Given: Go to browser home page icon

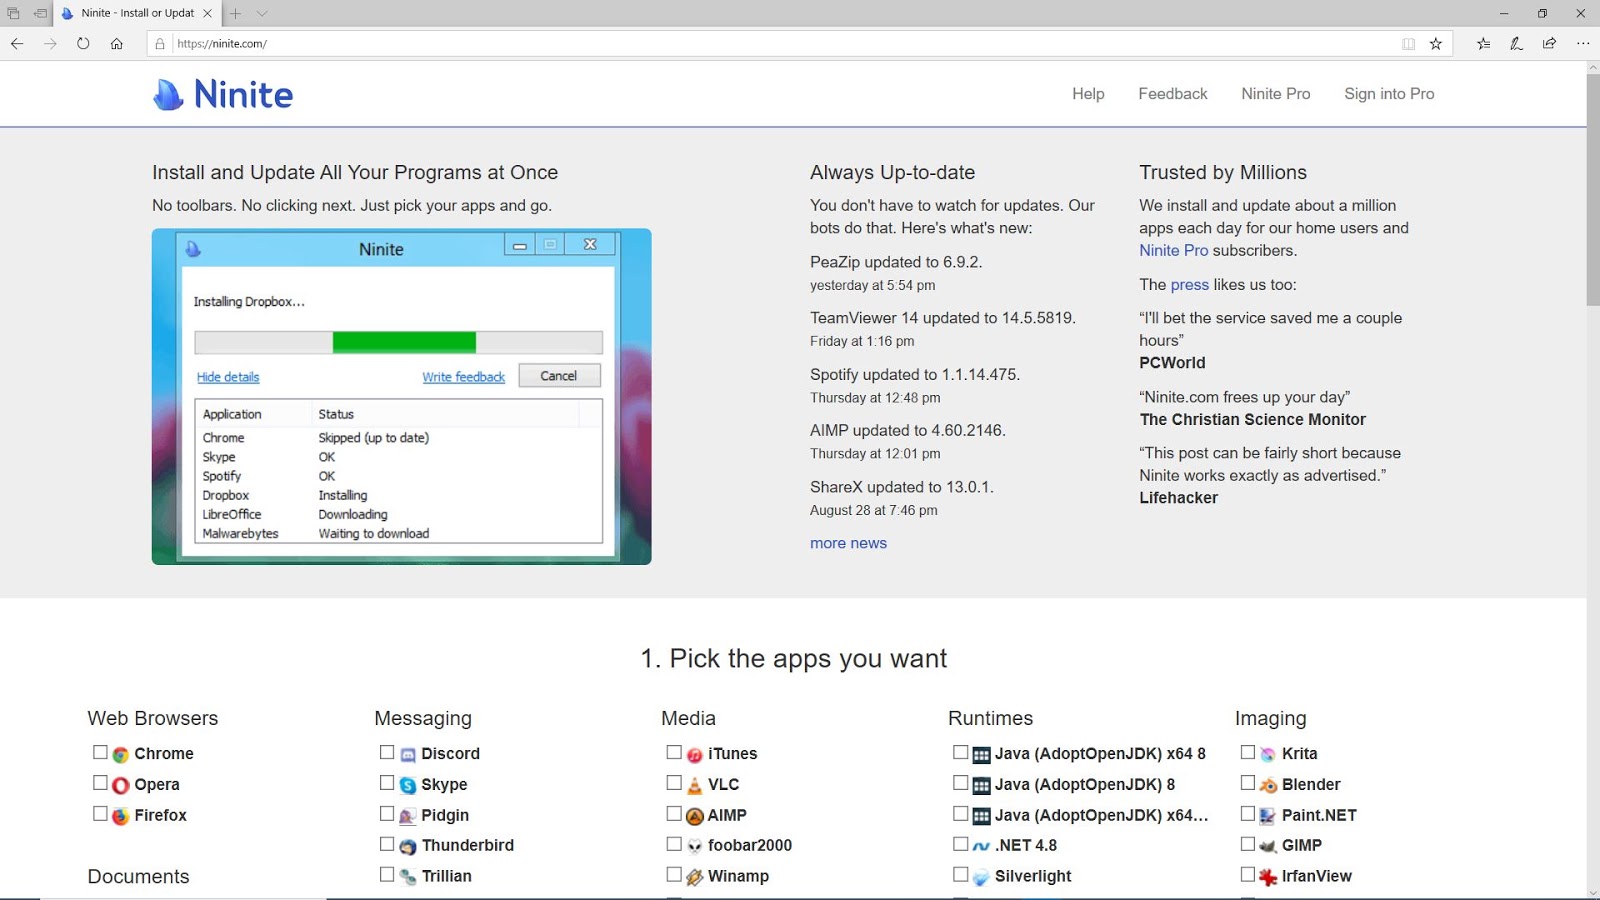Looking at the screenshot, I should [x=117, y=43].
